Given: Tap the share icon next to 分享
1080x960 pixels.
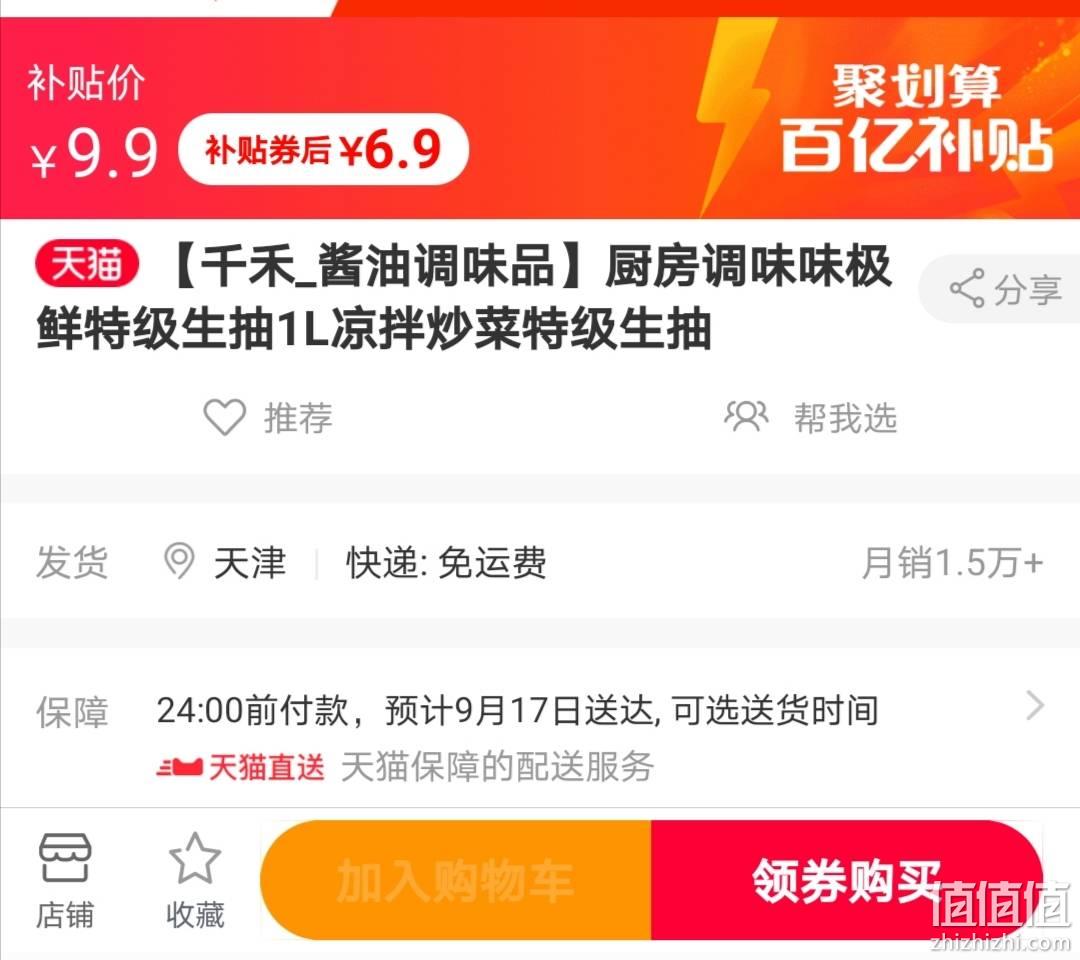Looking at the screenshot, I should 966,289.
